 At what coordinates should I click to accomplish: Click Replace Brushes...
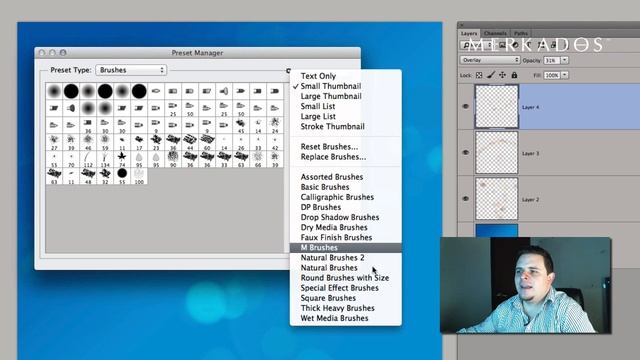tap(333, 157)
